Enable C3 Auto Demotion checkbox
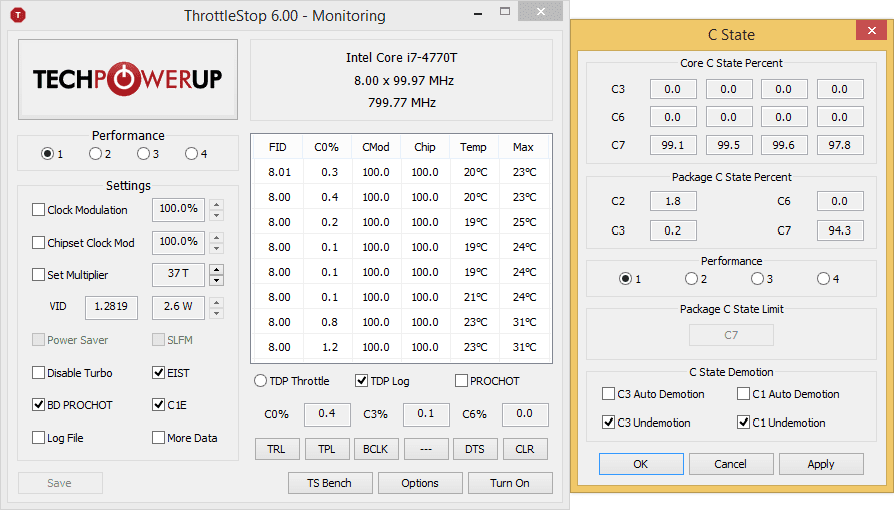The image size is (894, 510). (608, 394)
